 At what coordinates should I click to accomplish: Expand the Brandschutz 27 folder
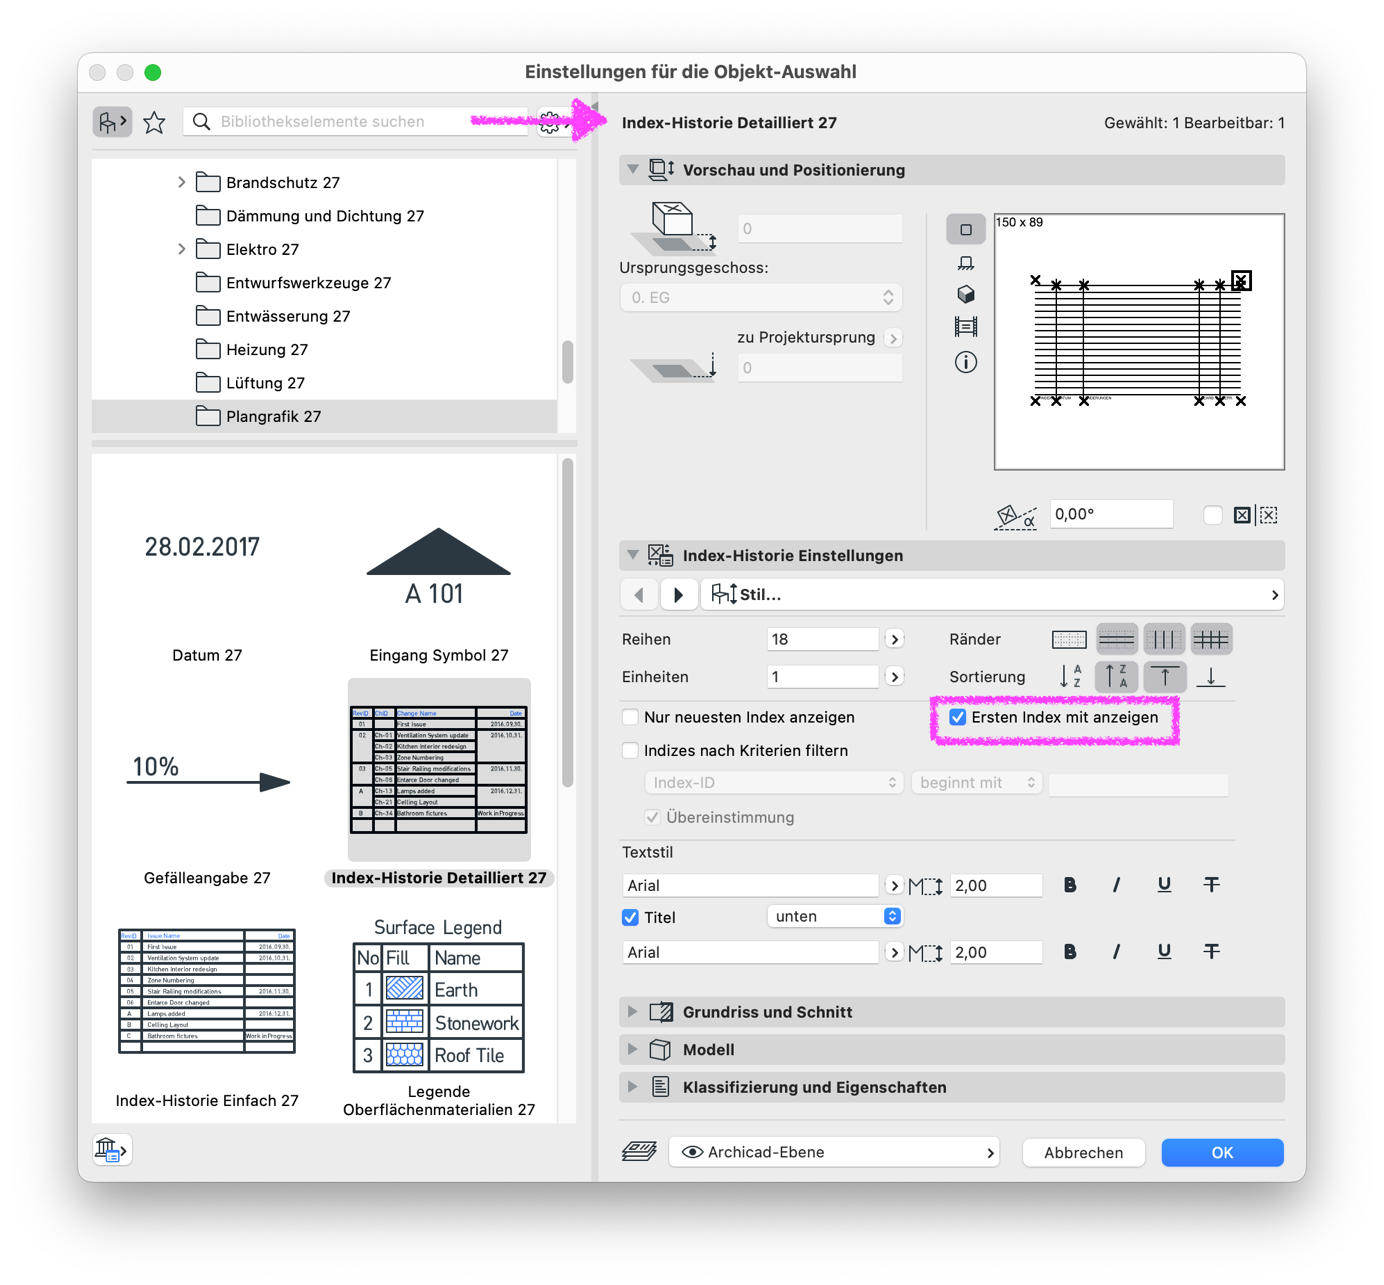click(181, 182)
